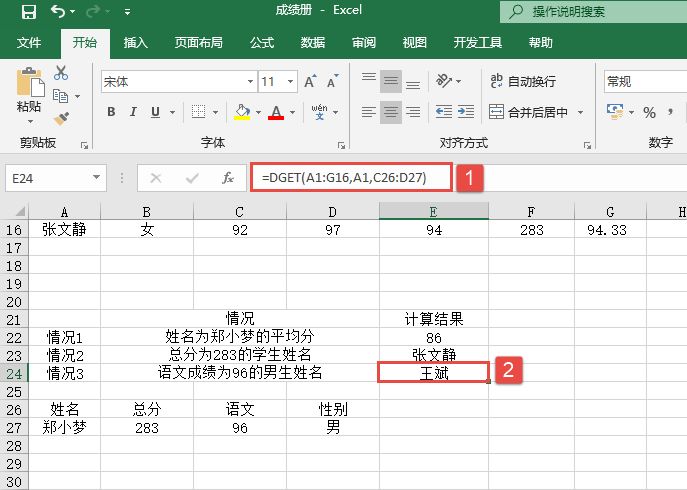
Task: Open the 剪贴板 group dialog launcher
Action: coord(84,145)
